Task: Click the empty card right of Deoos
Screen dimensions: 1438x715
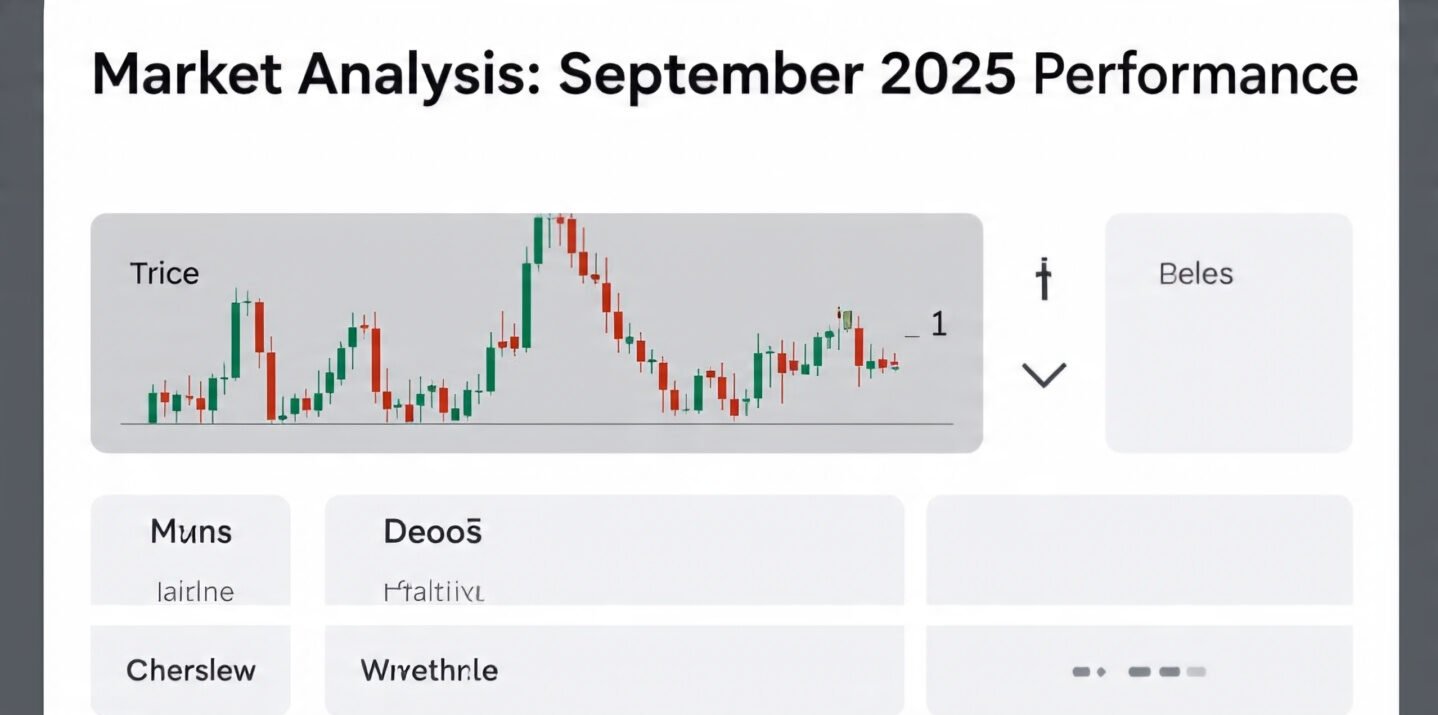Action: 1139,549
